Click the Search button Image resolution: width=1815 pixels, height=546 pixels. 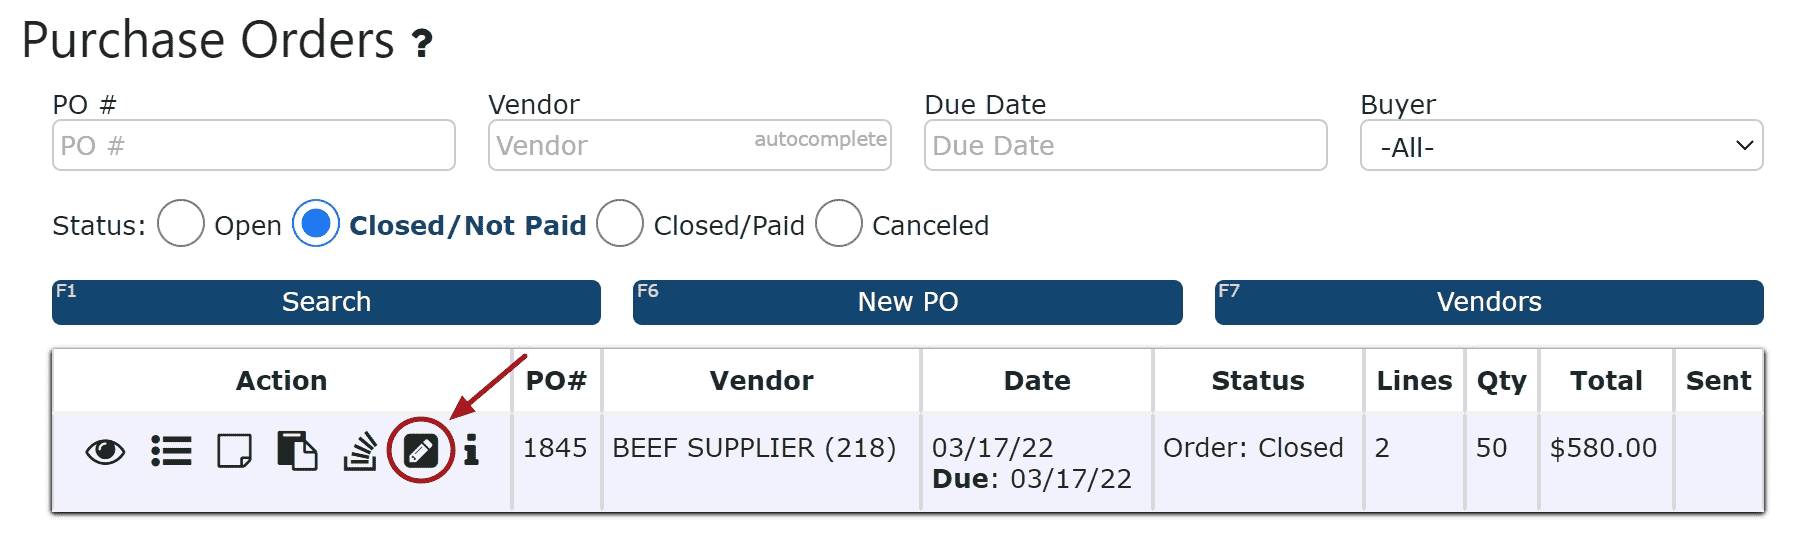(326, 302)
